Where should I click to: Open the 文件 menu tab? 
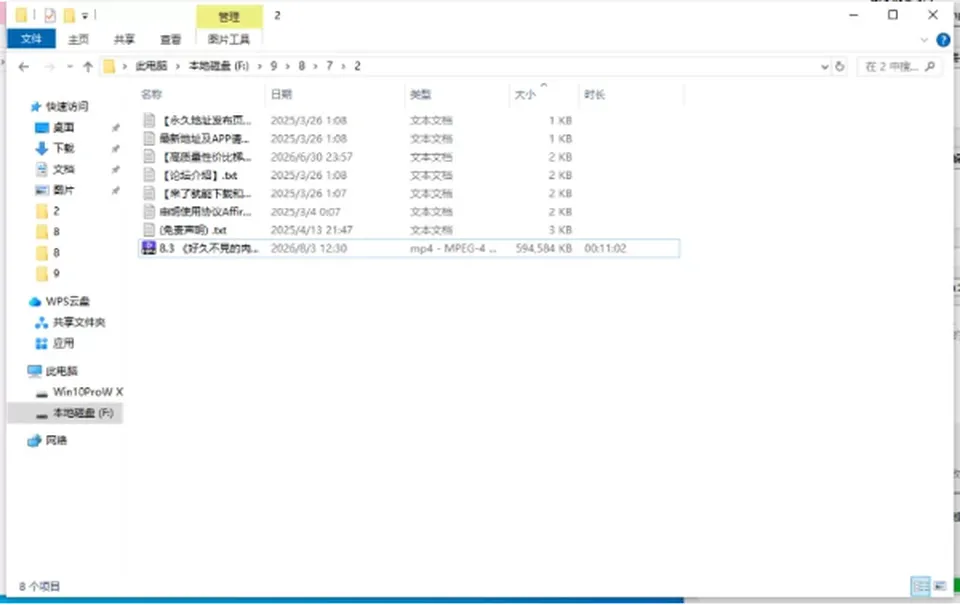tap(31, 39)
